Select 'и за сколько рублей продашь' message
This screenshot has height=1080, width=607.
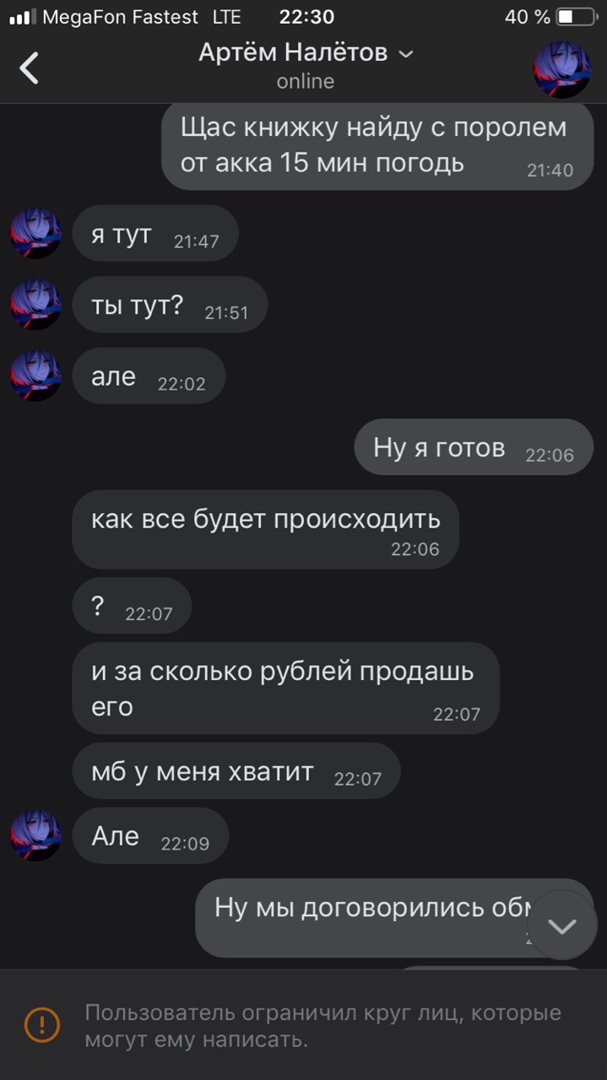[x=286, y=688]
